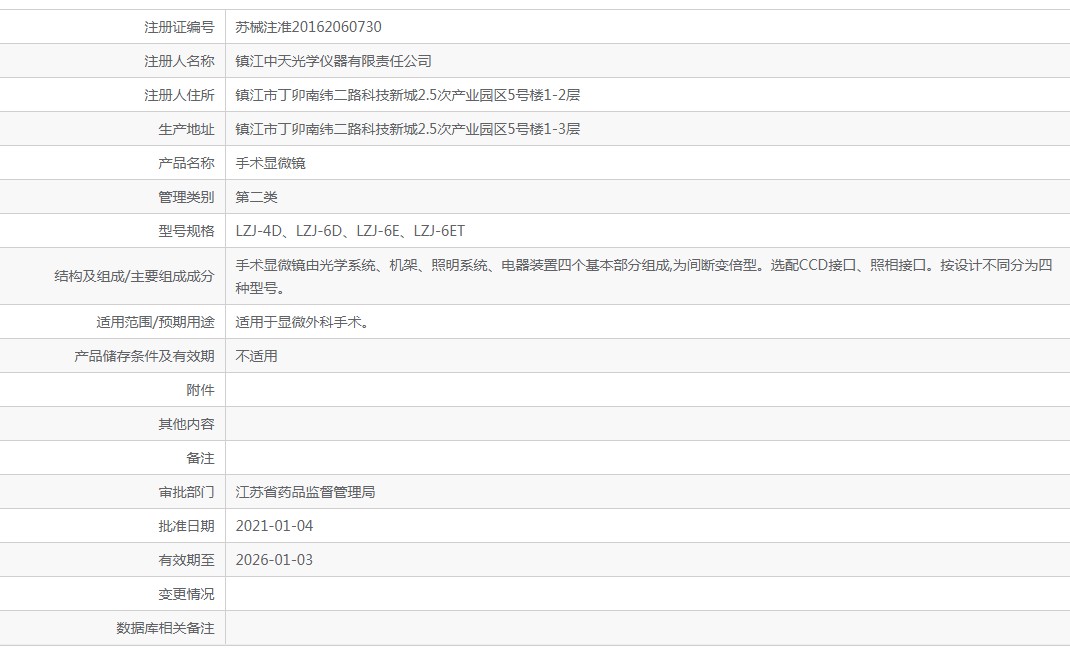The width and height of the screenshot is (1070, 650).
Task: Click the label 附件
Action: point(200,390)
